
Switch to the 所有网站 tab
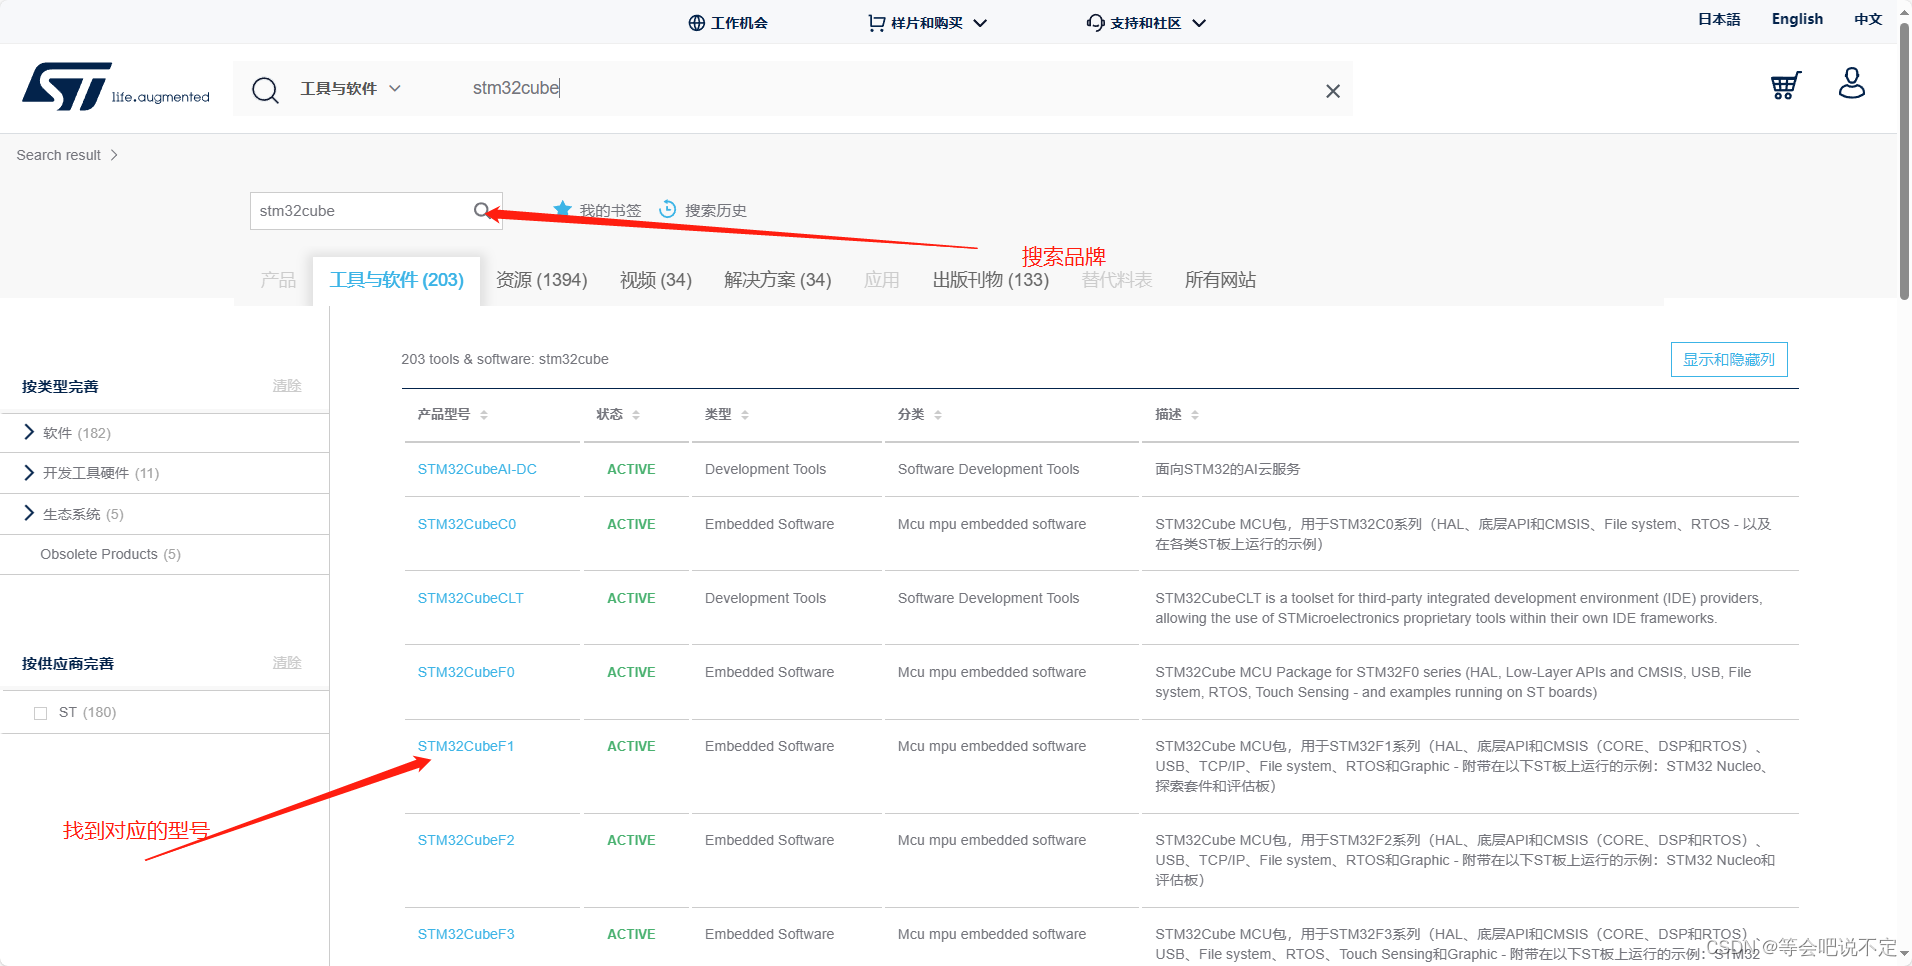coord(1220,280)
